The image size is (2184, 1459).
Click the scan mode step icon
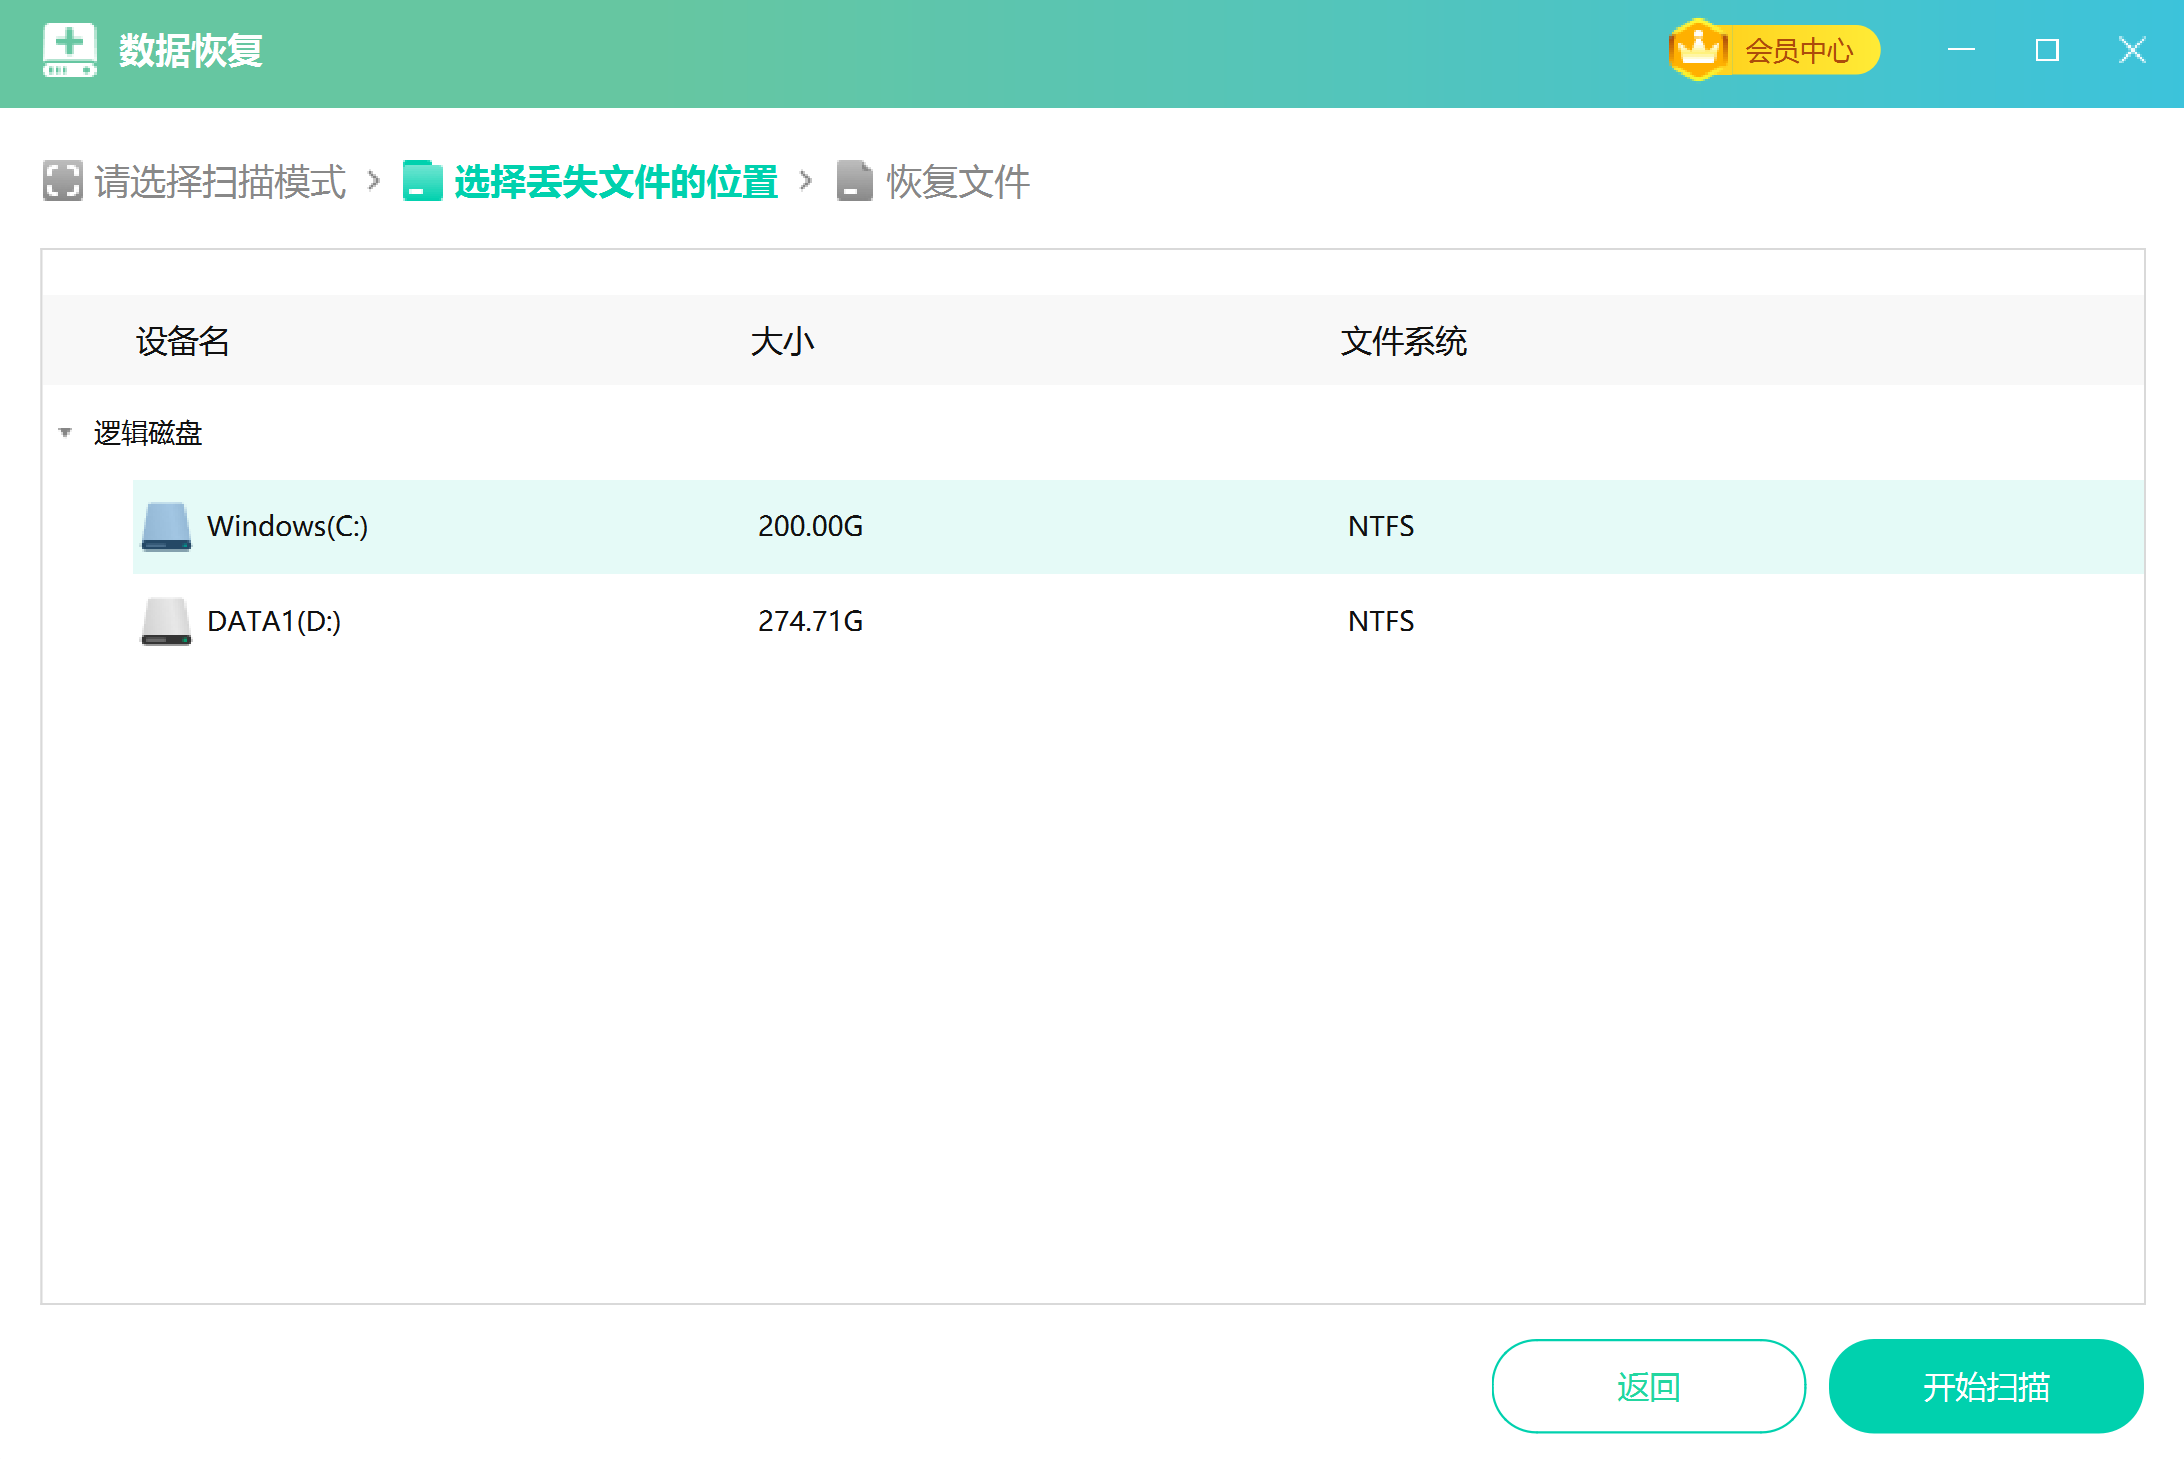coord(62,182)
